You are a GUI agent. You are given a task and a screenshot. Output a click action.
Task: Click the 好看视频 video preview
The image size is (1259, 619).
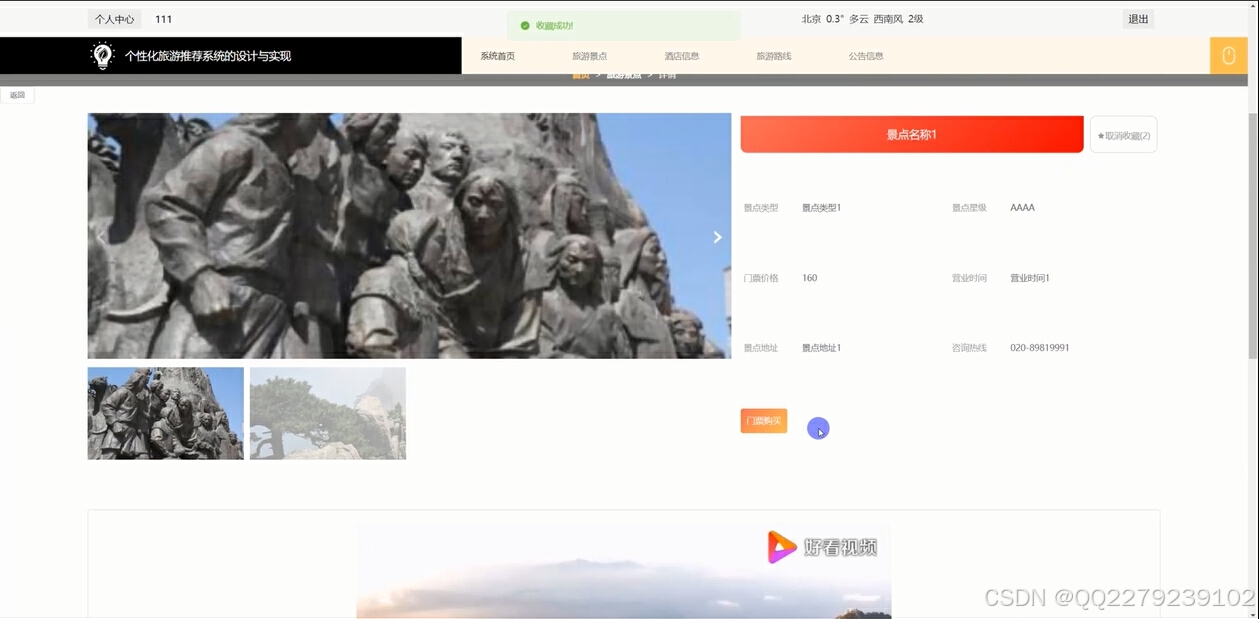click(624, 570)
